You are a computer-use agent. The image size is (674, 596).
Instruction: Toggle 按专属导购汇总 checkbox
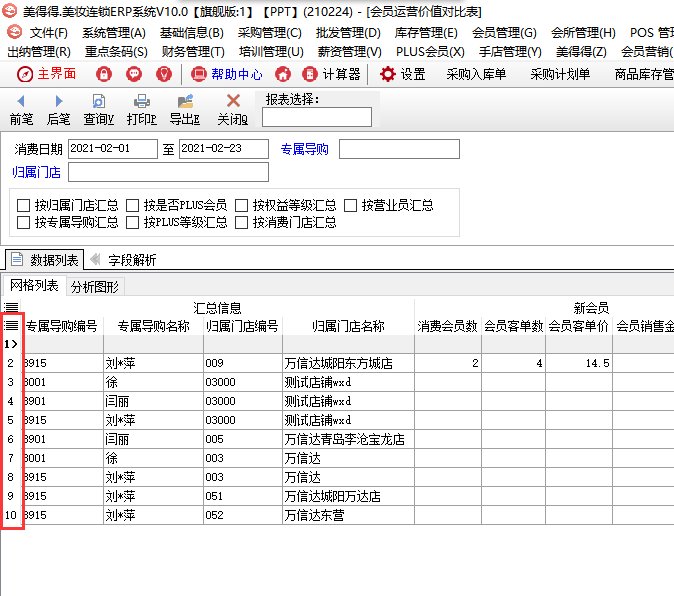point(23,223)
